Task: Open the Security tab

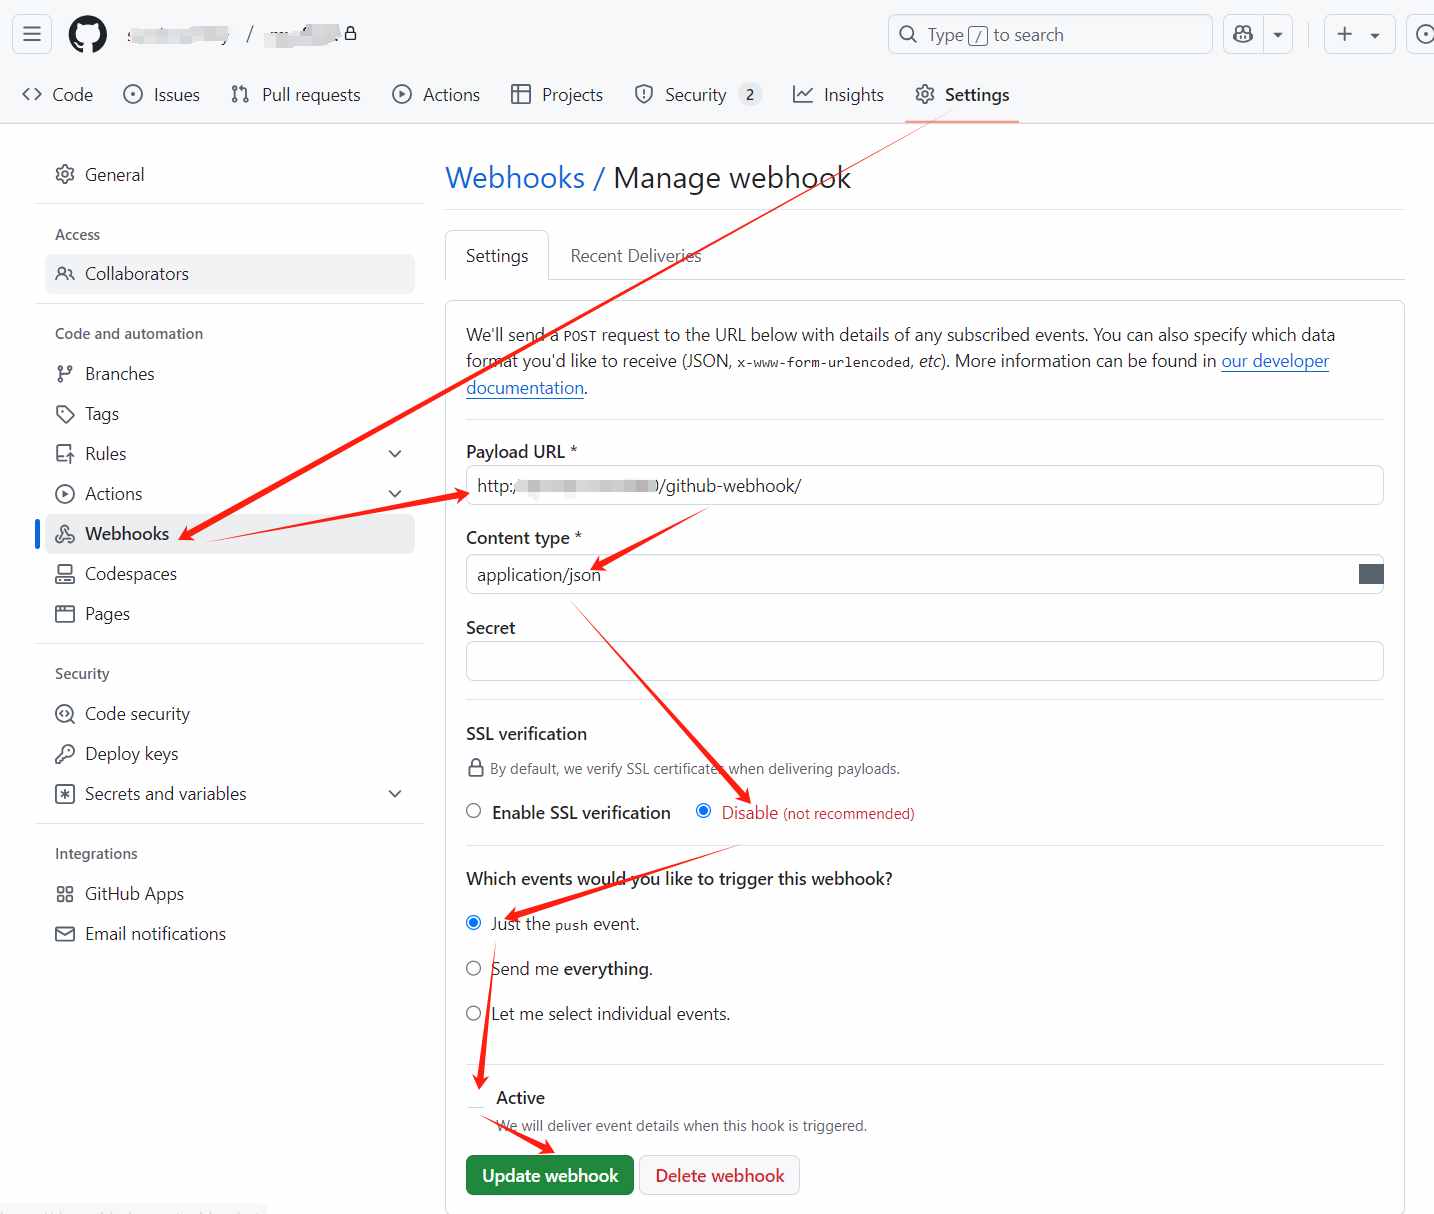Action: point(698,94)
